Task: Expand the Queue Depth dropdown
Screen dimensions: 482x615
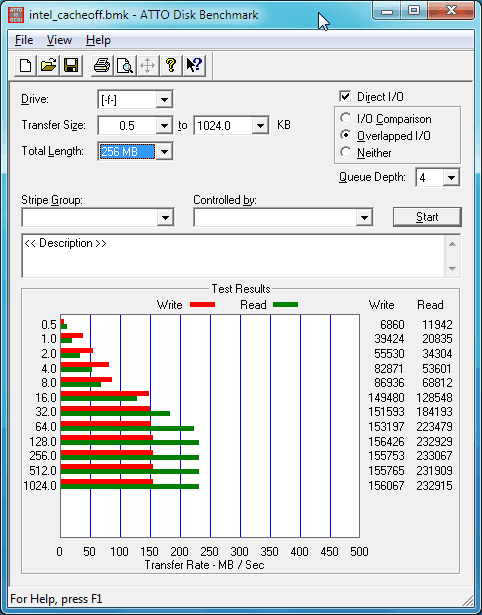Action: (x=451, y=178)
